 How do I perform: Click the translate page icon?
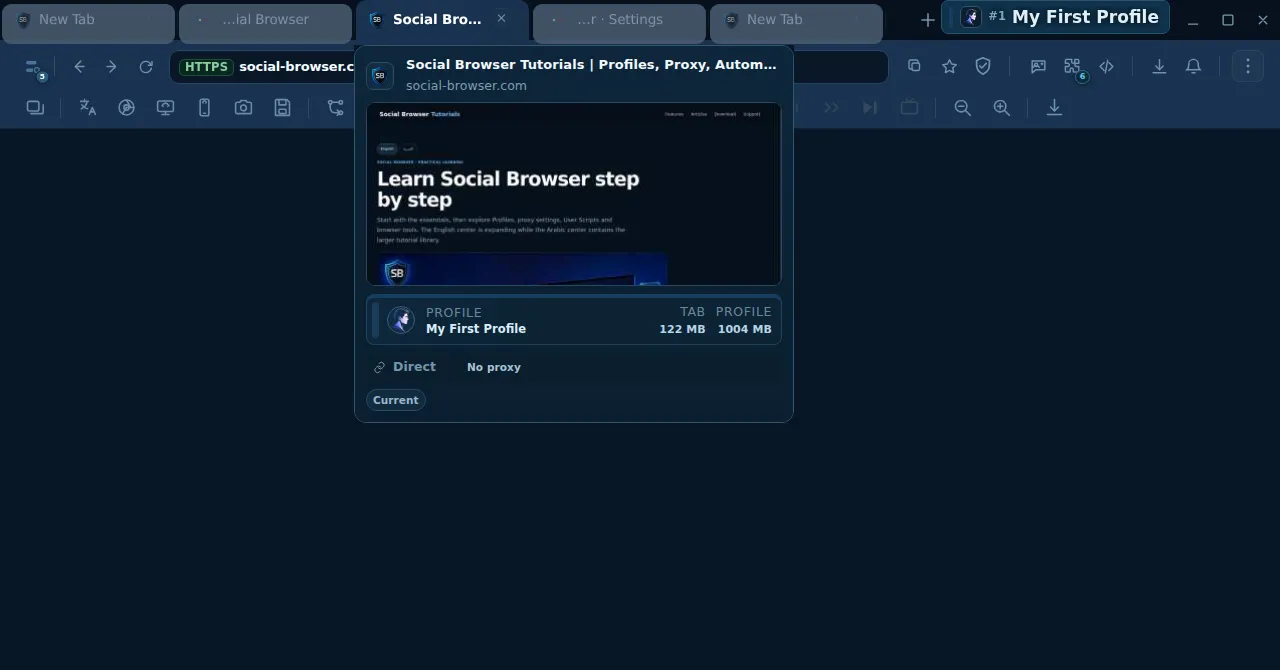coord(88,107)
